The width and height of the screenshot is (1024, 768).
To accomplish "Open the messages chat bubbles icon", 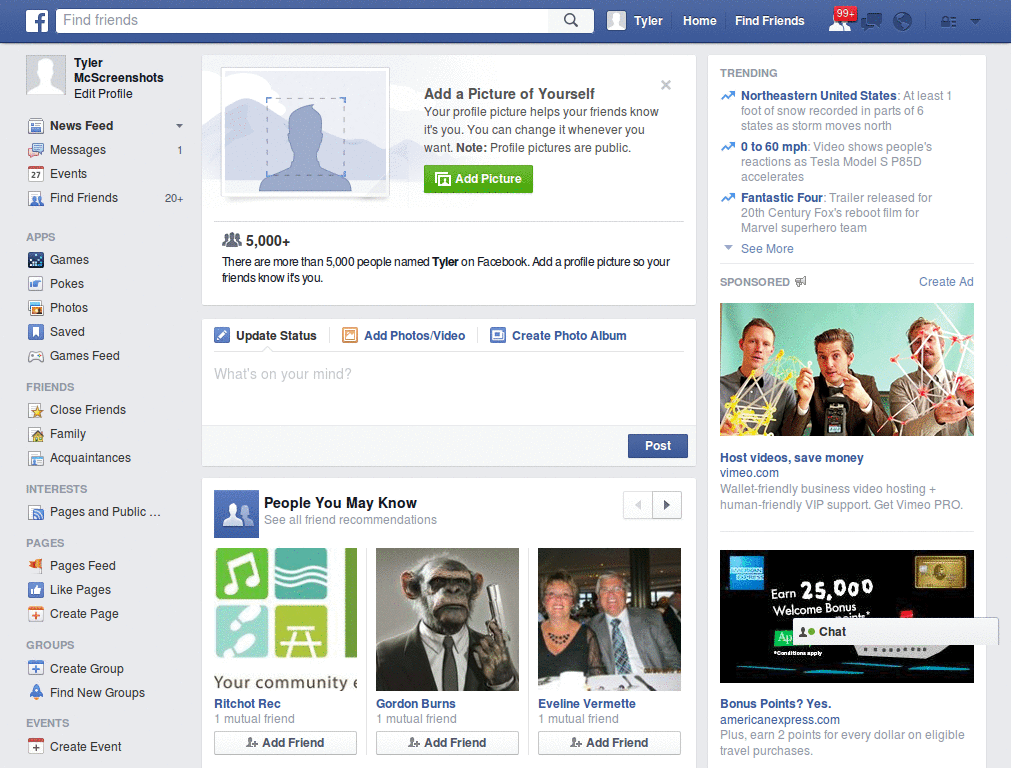I will [871, 22].
